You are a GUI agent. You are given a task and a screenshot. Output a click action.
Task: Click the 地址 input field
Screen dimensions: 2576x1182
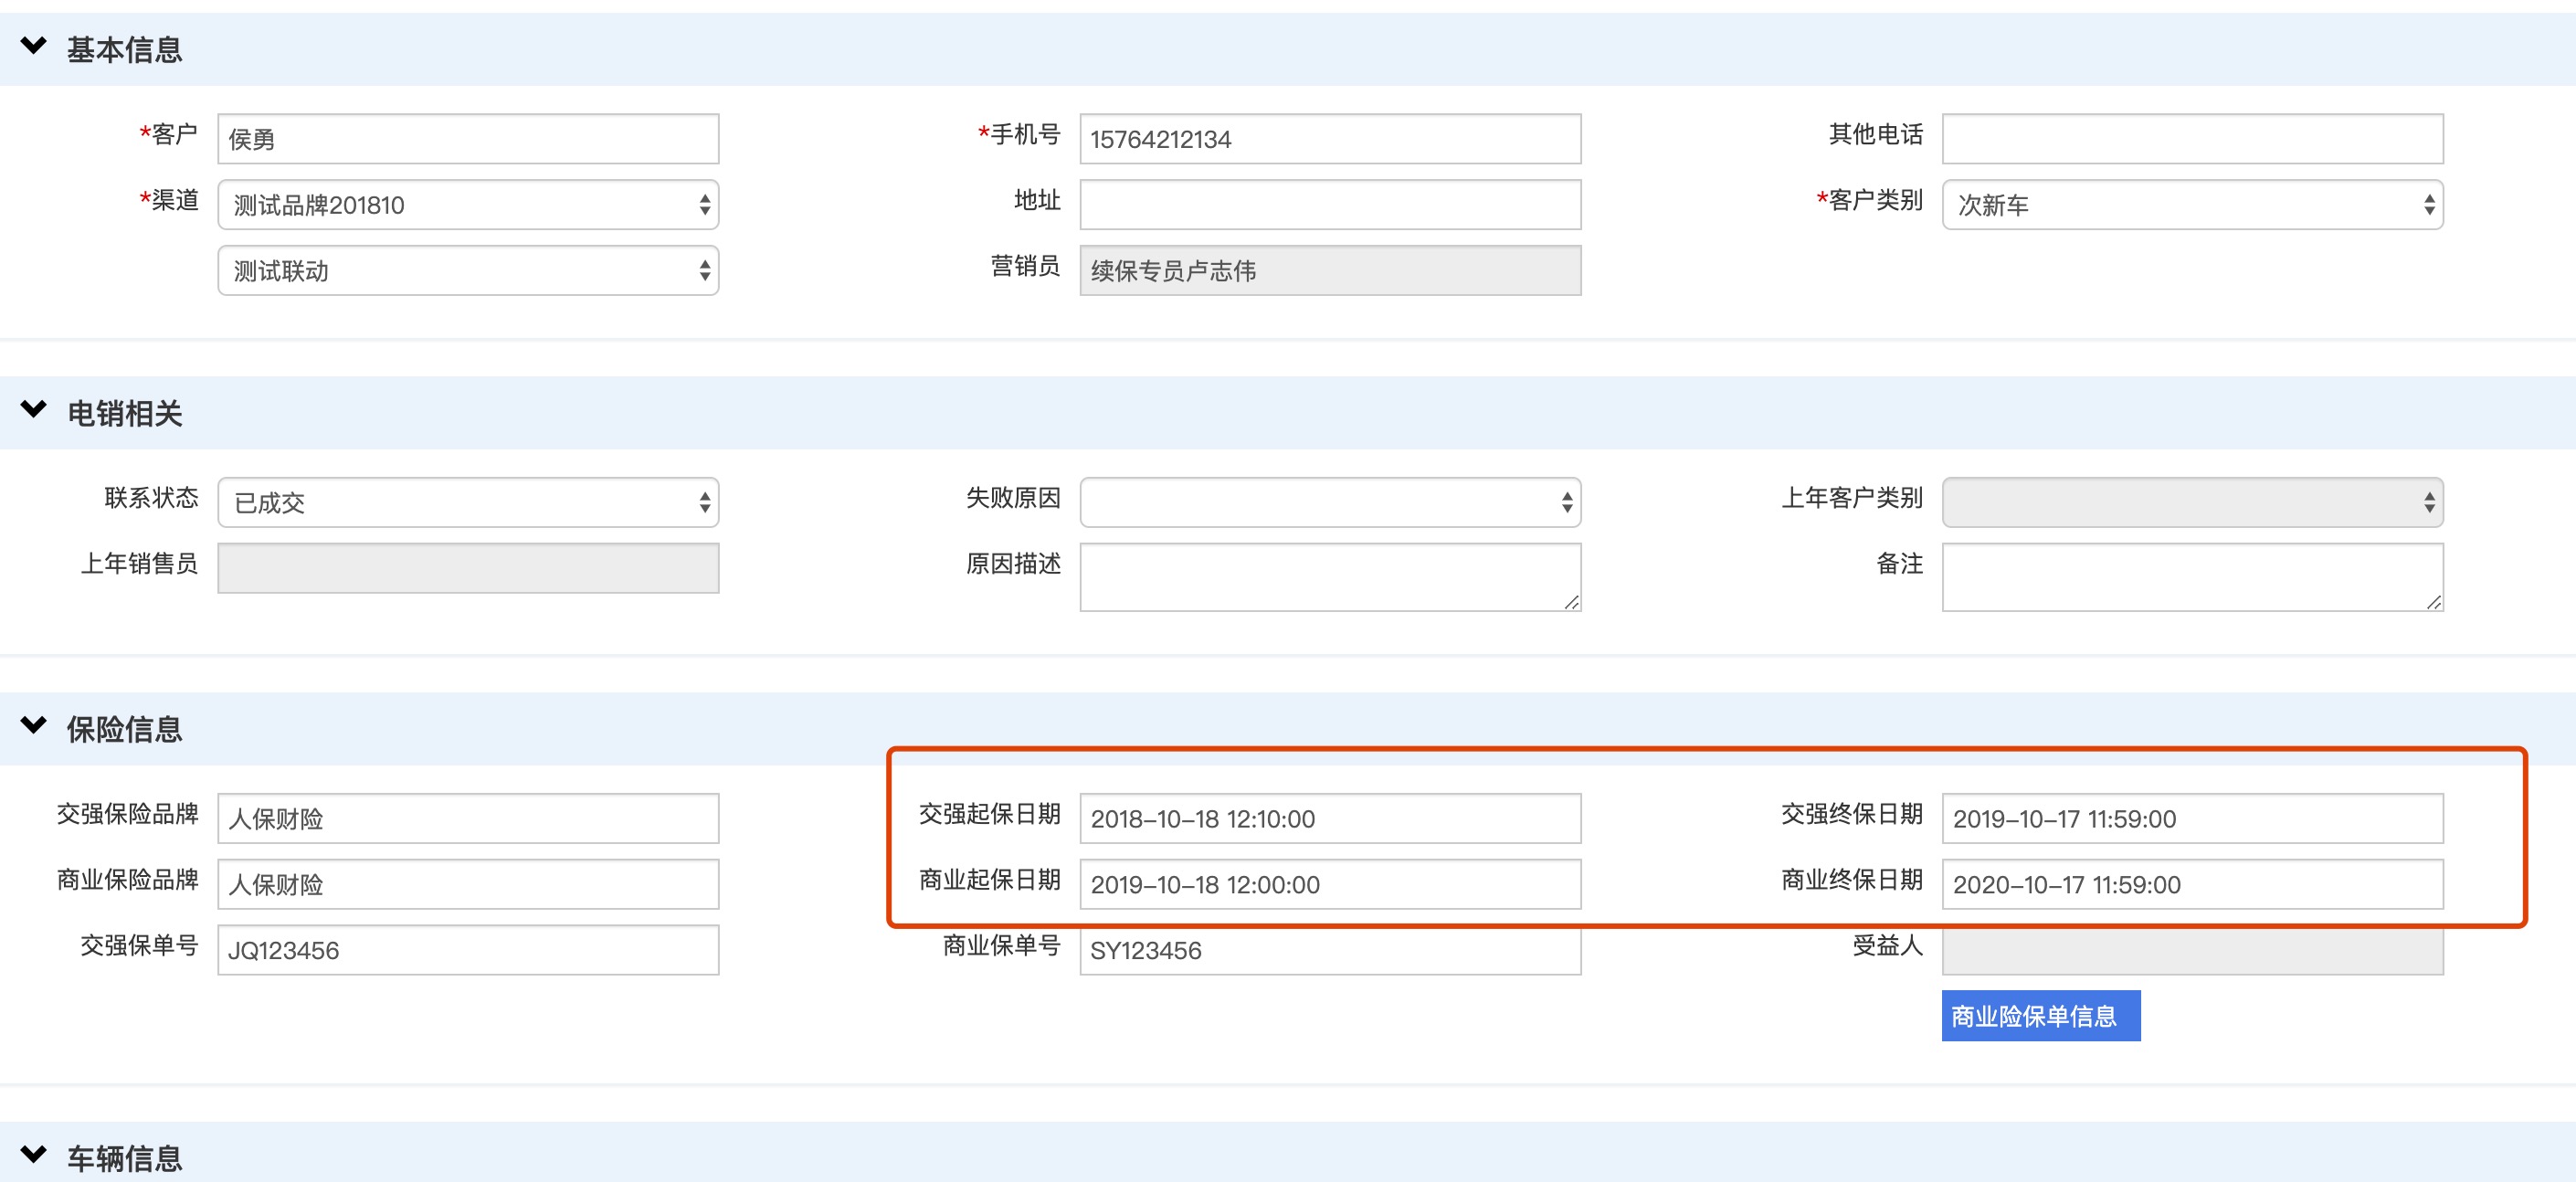coord(1329,205)
